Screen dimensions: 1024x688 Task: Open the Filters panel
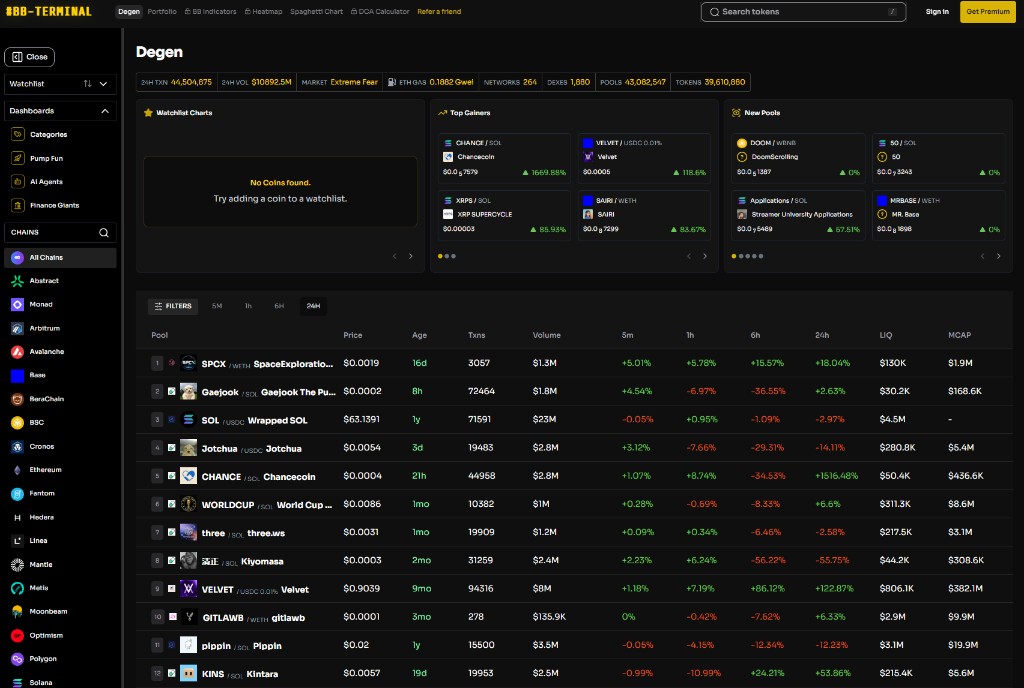(173, 305)
